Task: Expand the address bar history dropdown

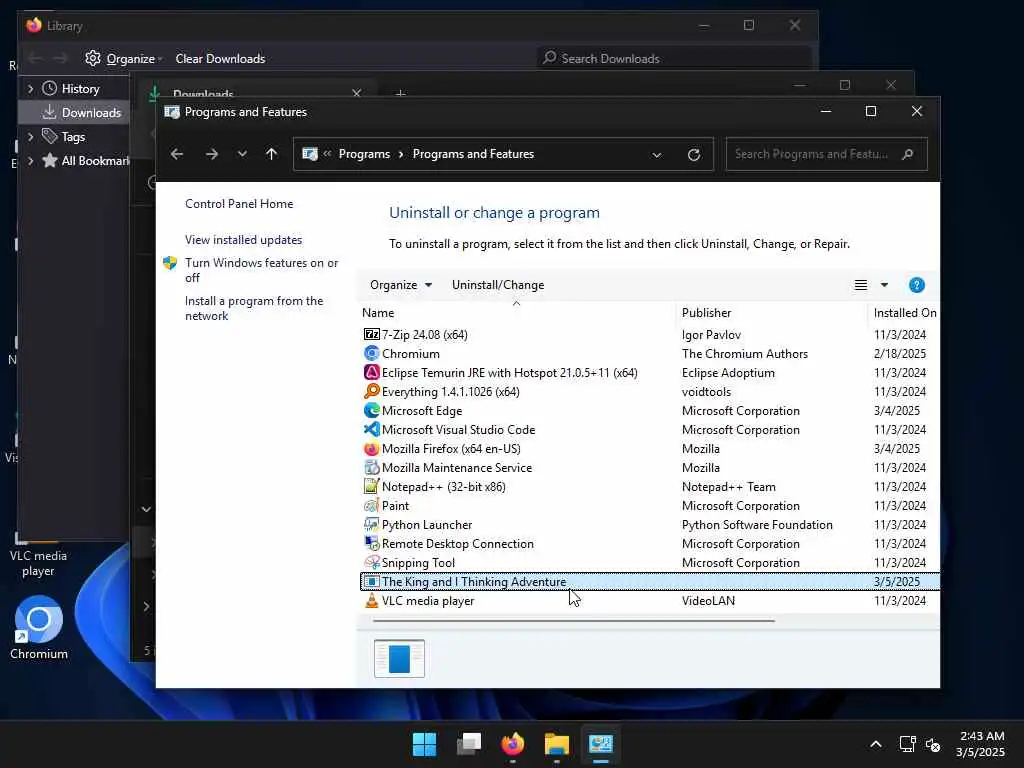Action: click(656, 155)
